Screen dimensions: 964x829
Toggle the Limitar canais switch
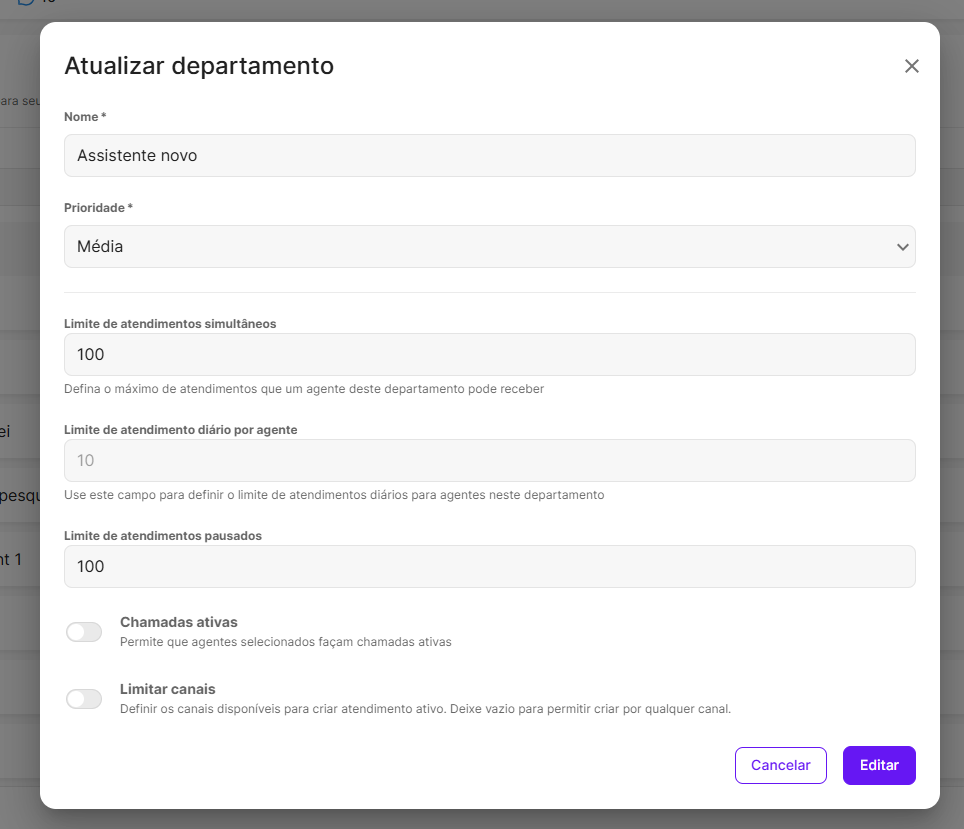click(x=84, y=699)
